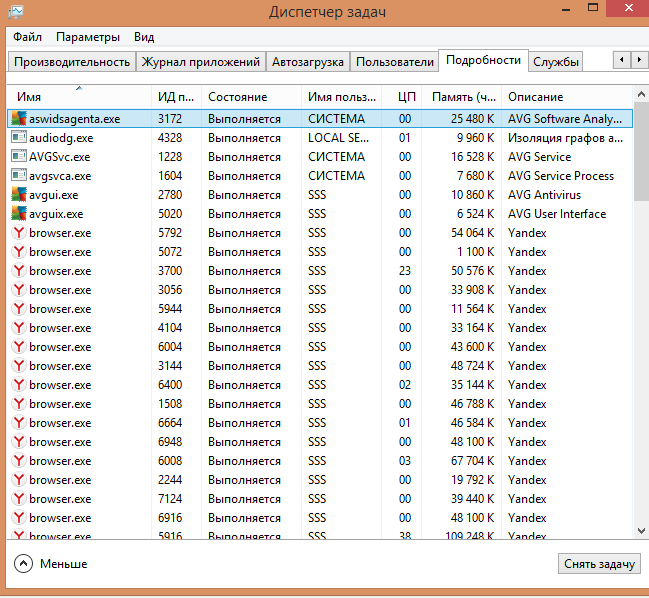The width and height of the screenshot is (649, 598).
Task: Click Yandex icon of browser.exe PID 3700
Action: pyautogui.click(x=19, y=270)
